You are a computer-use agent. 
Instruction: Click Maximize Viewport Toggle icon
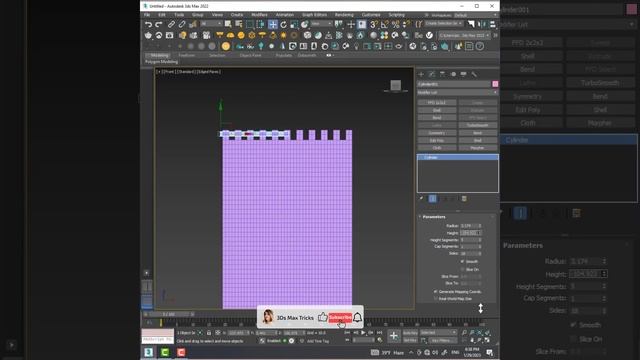487,340
